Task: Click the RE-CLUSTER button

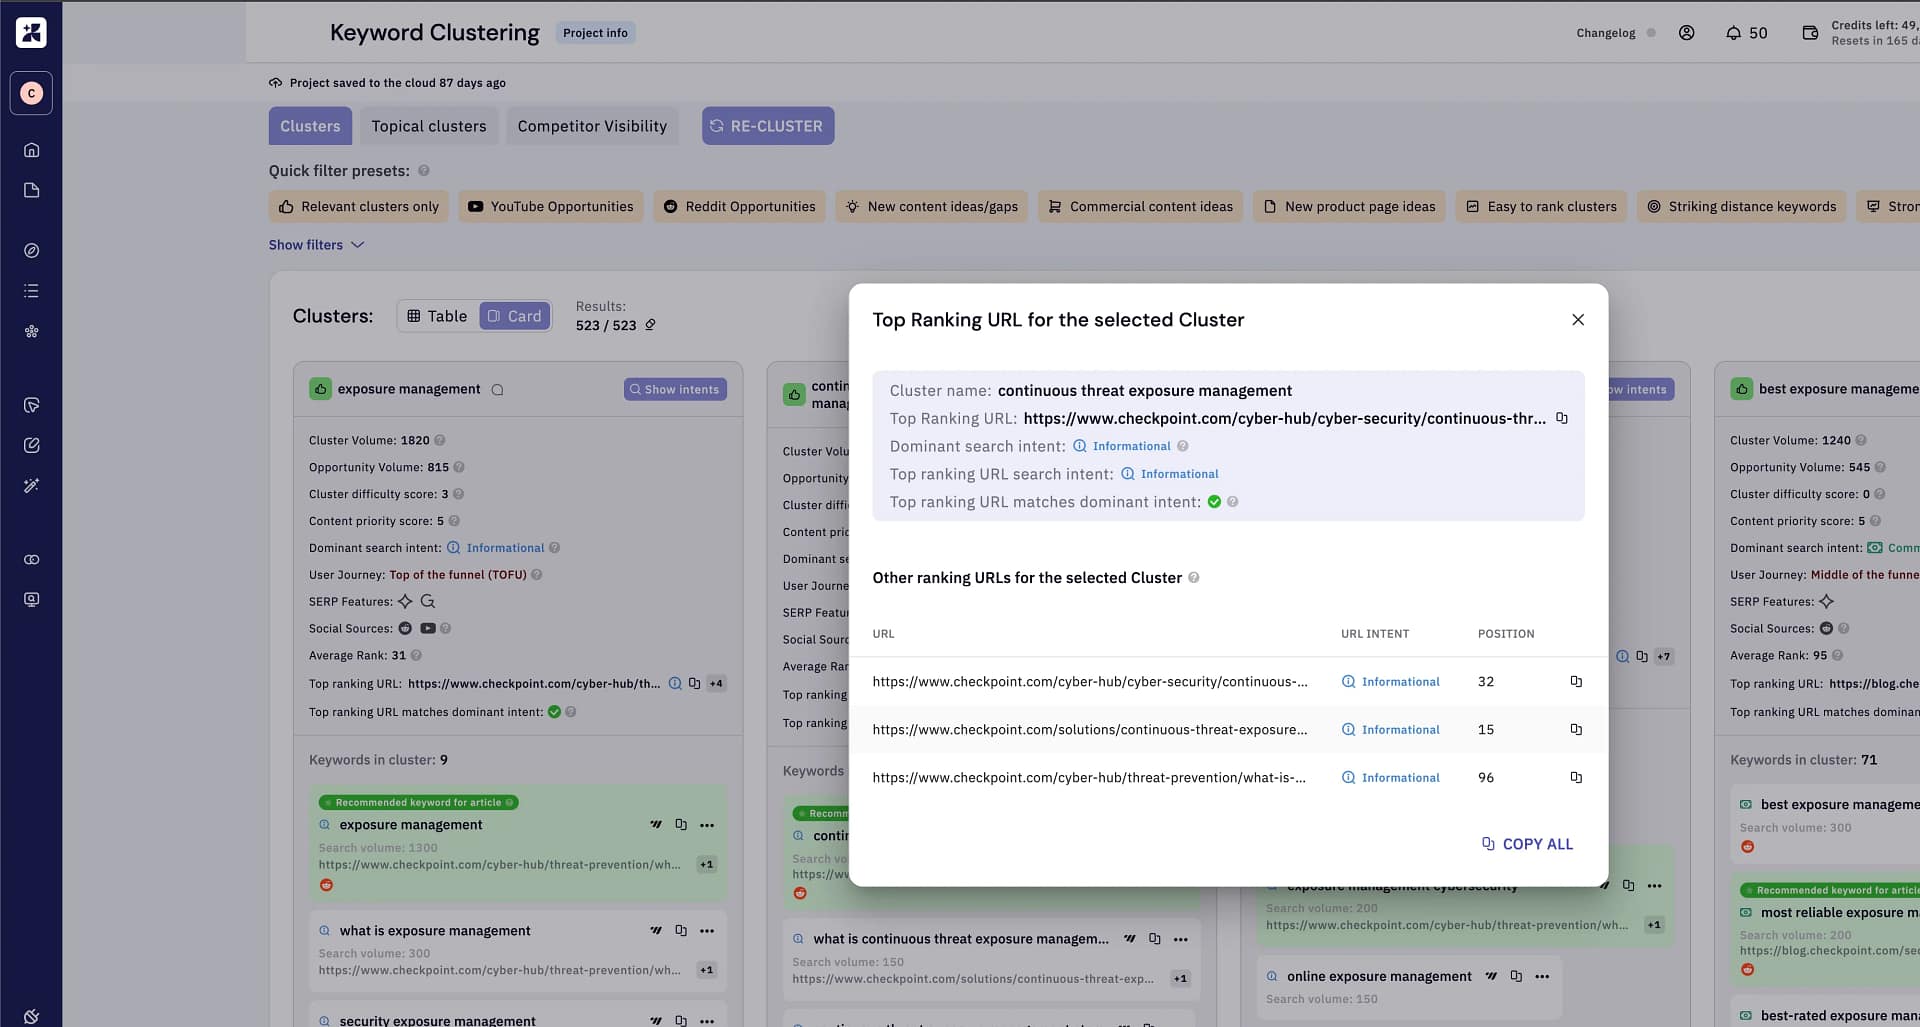Action: coord(768,126)
